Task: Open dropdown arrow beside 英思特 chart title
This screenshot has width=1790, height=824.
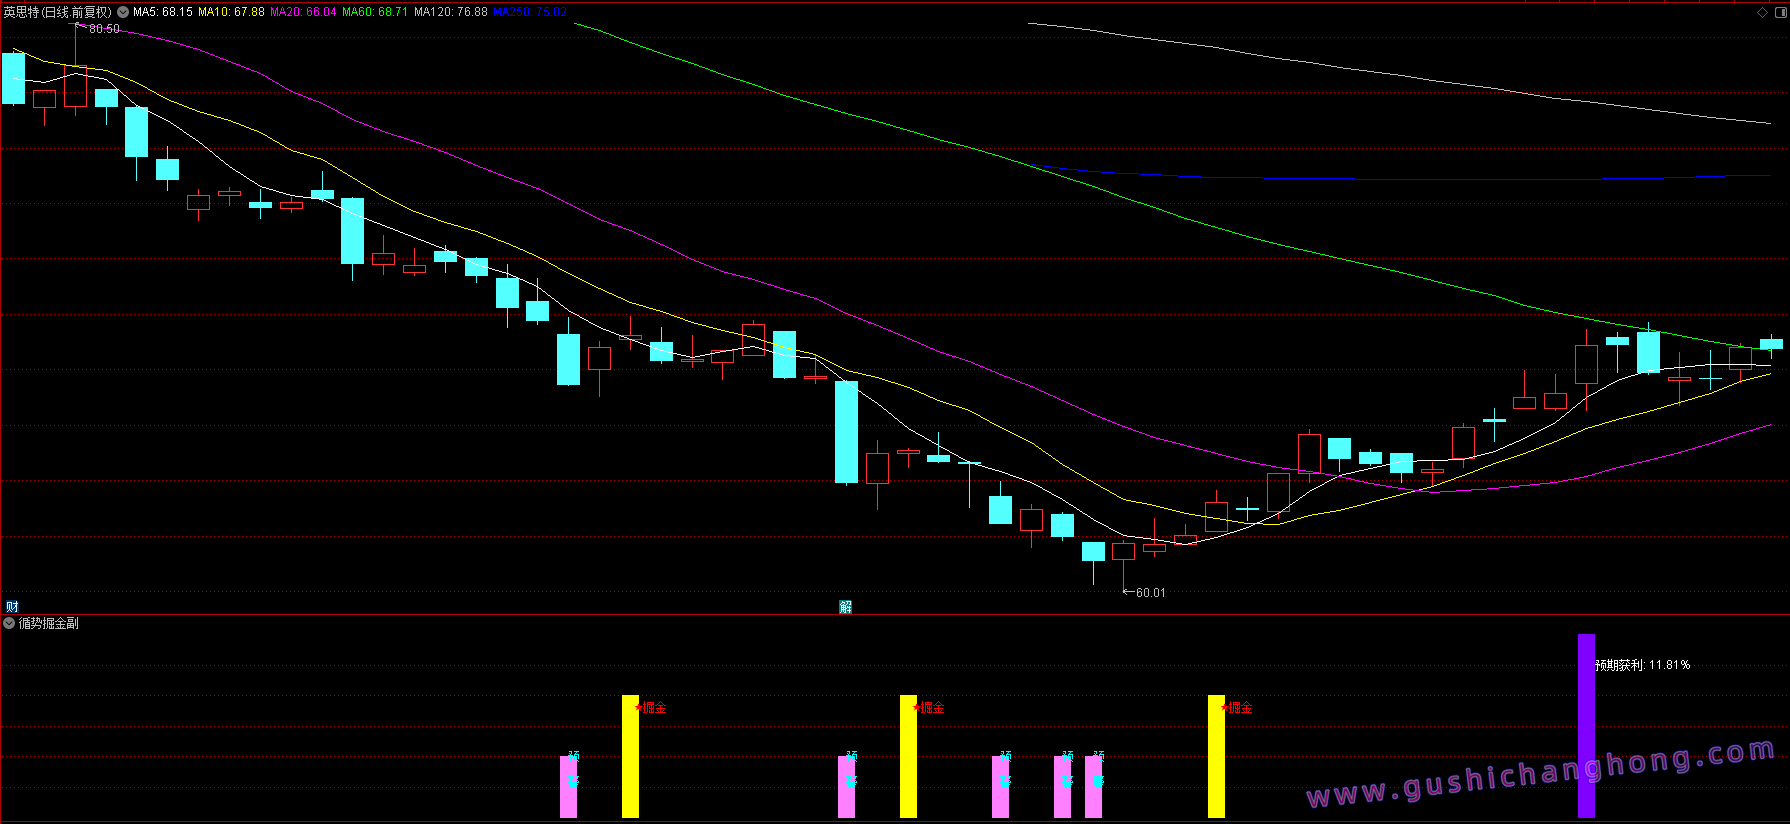Action: click(123, 12)
